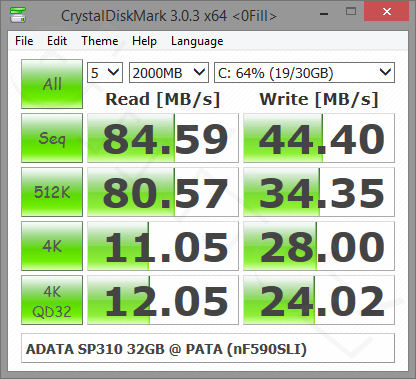
Task: Click the Read [MB/s] column header
Action: click(x=163, y=99)
